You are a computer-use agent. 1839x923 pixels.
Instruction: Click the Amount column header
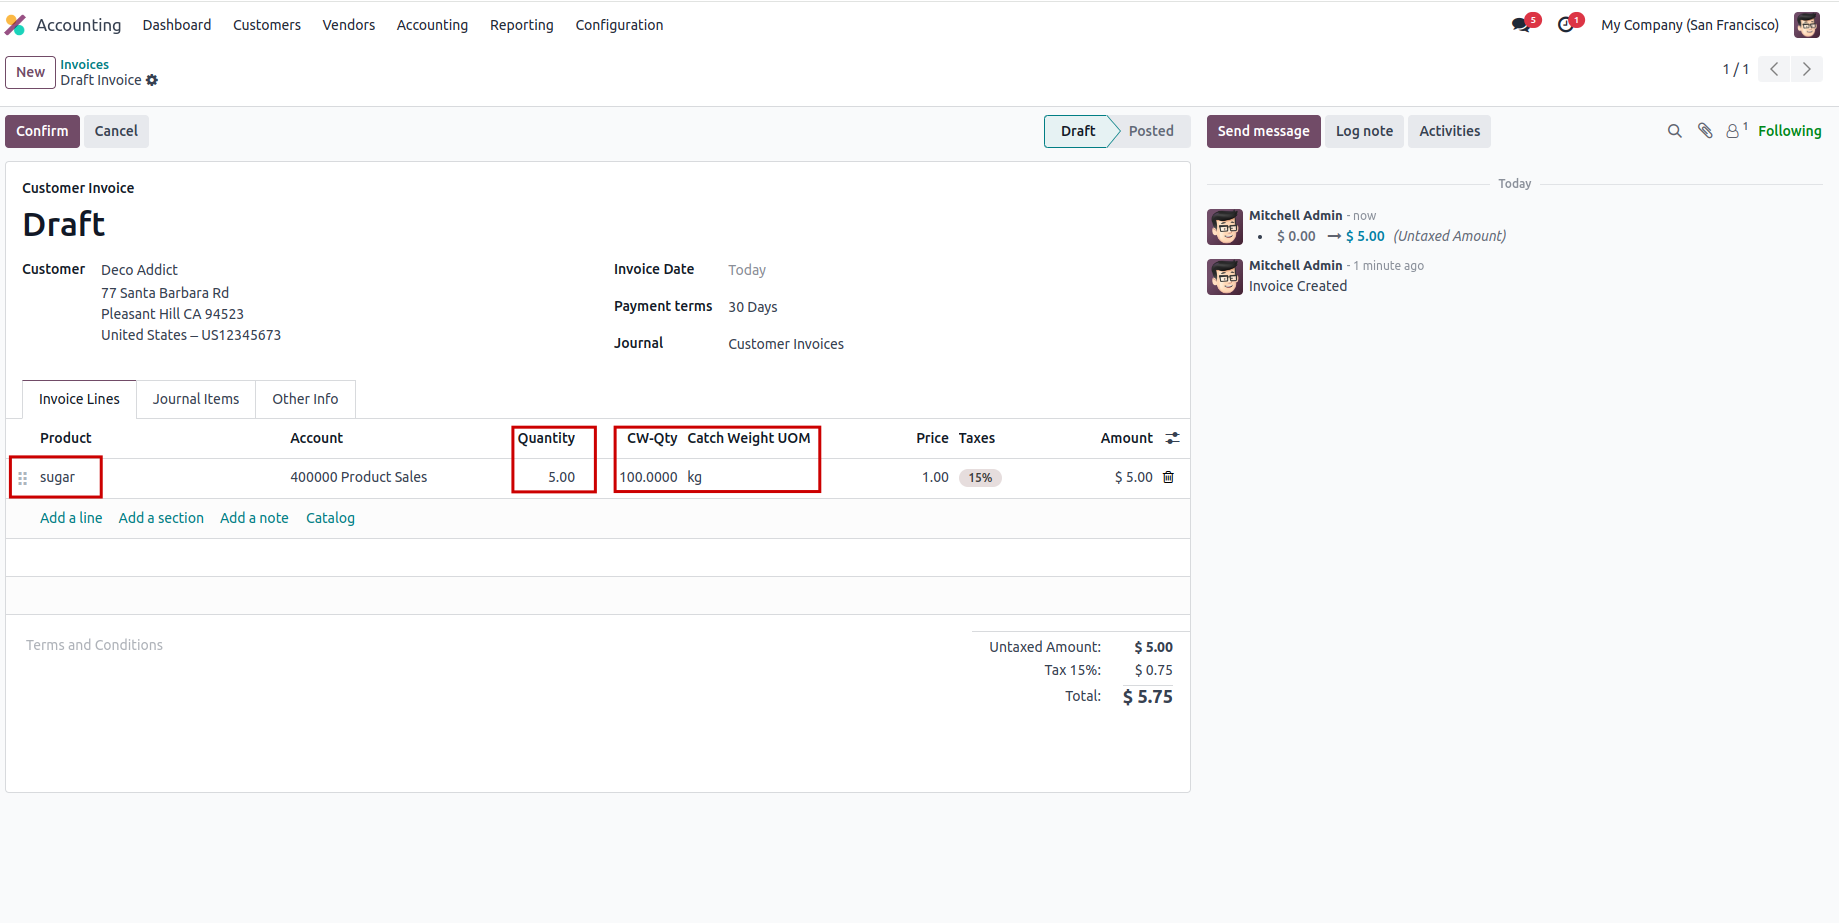pyautogui.click(x=1126, y=438)
